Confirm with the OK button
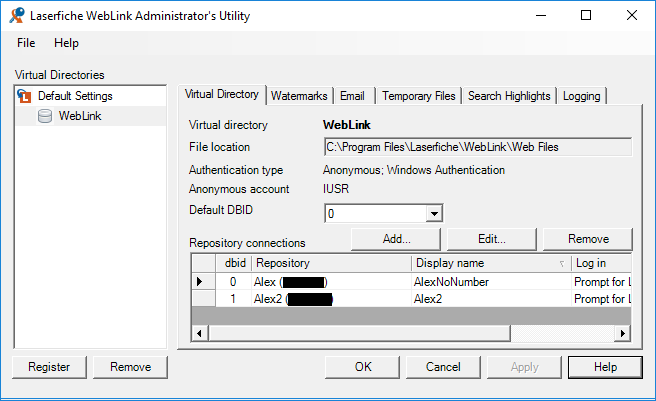656x401 pixels. click(362, 367)
